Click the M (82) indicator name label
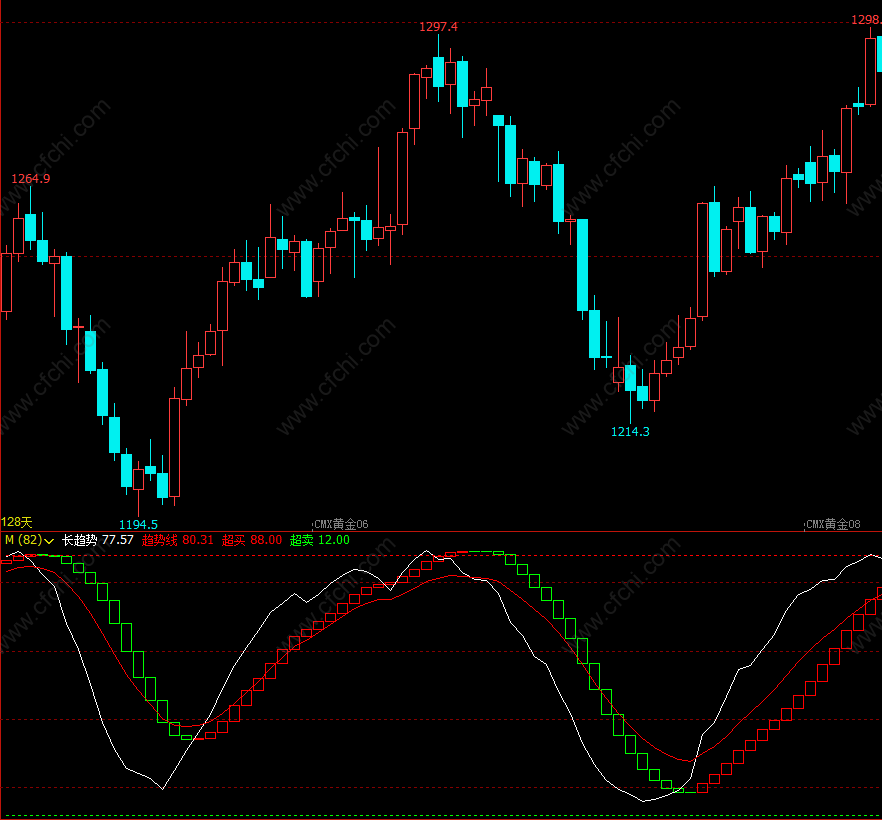The image size is (882, 820). tap(23, 540)
